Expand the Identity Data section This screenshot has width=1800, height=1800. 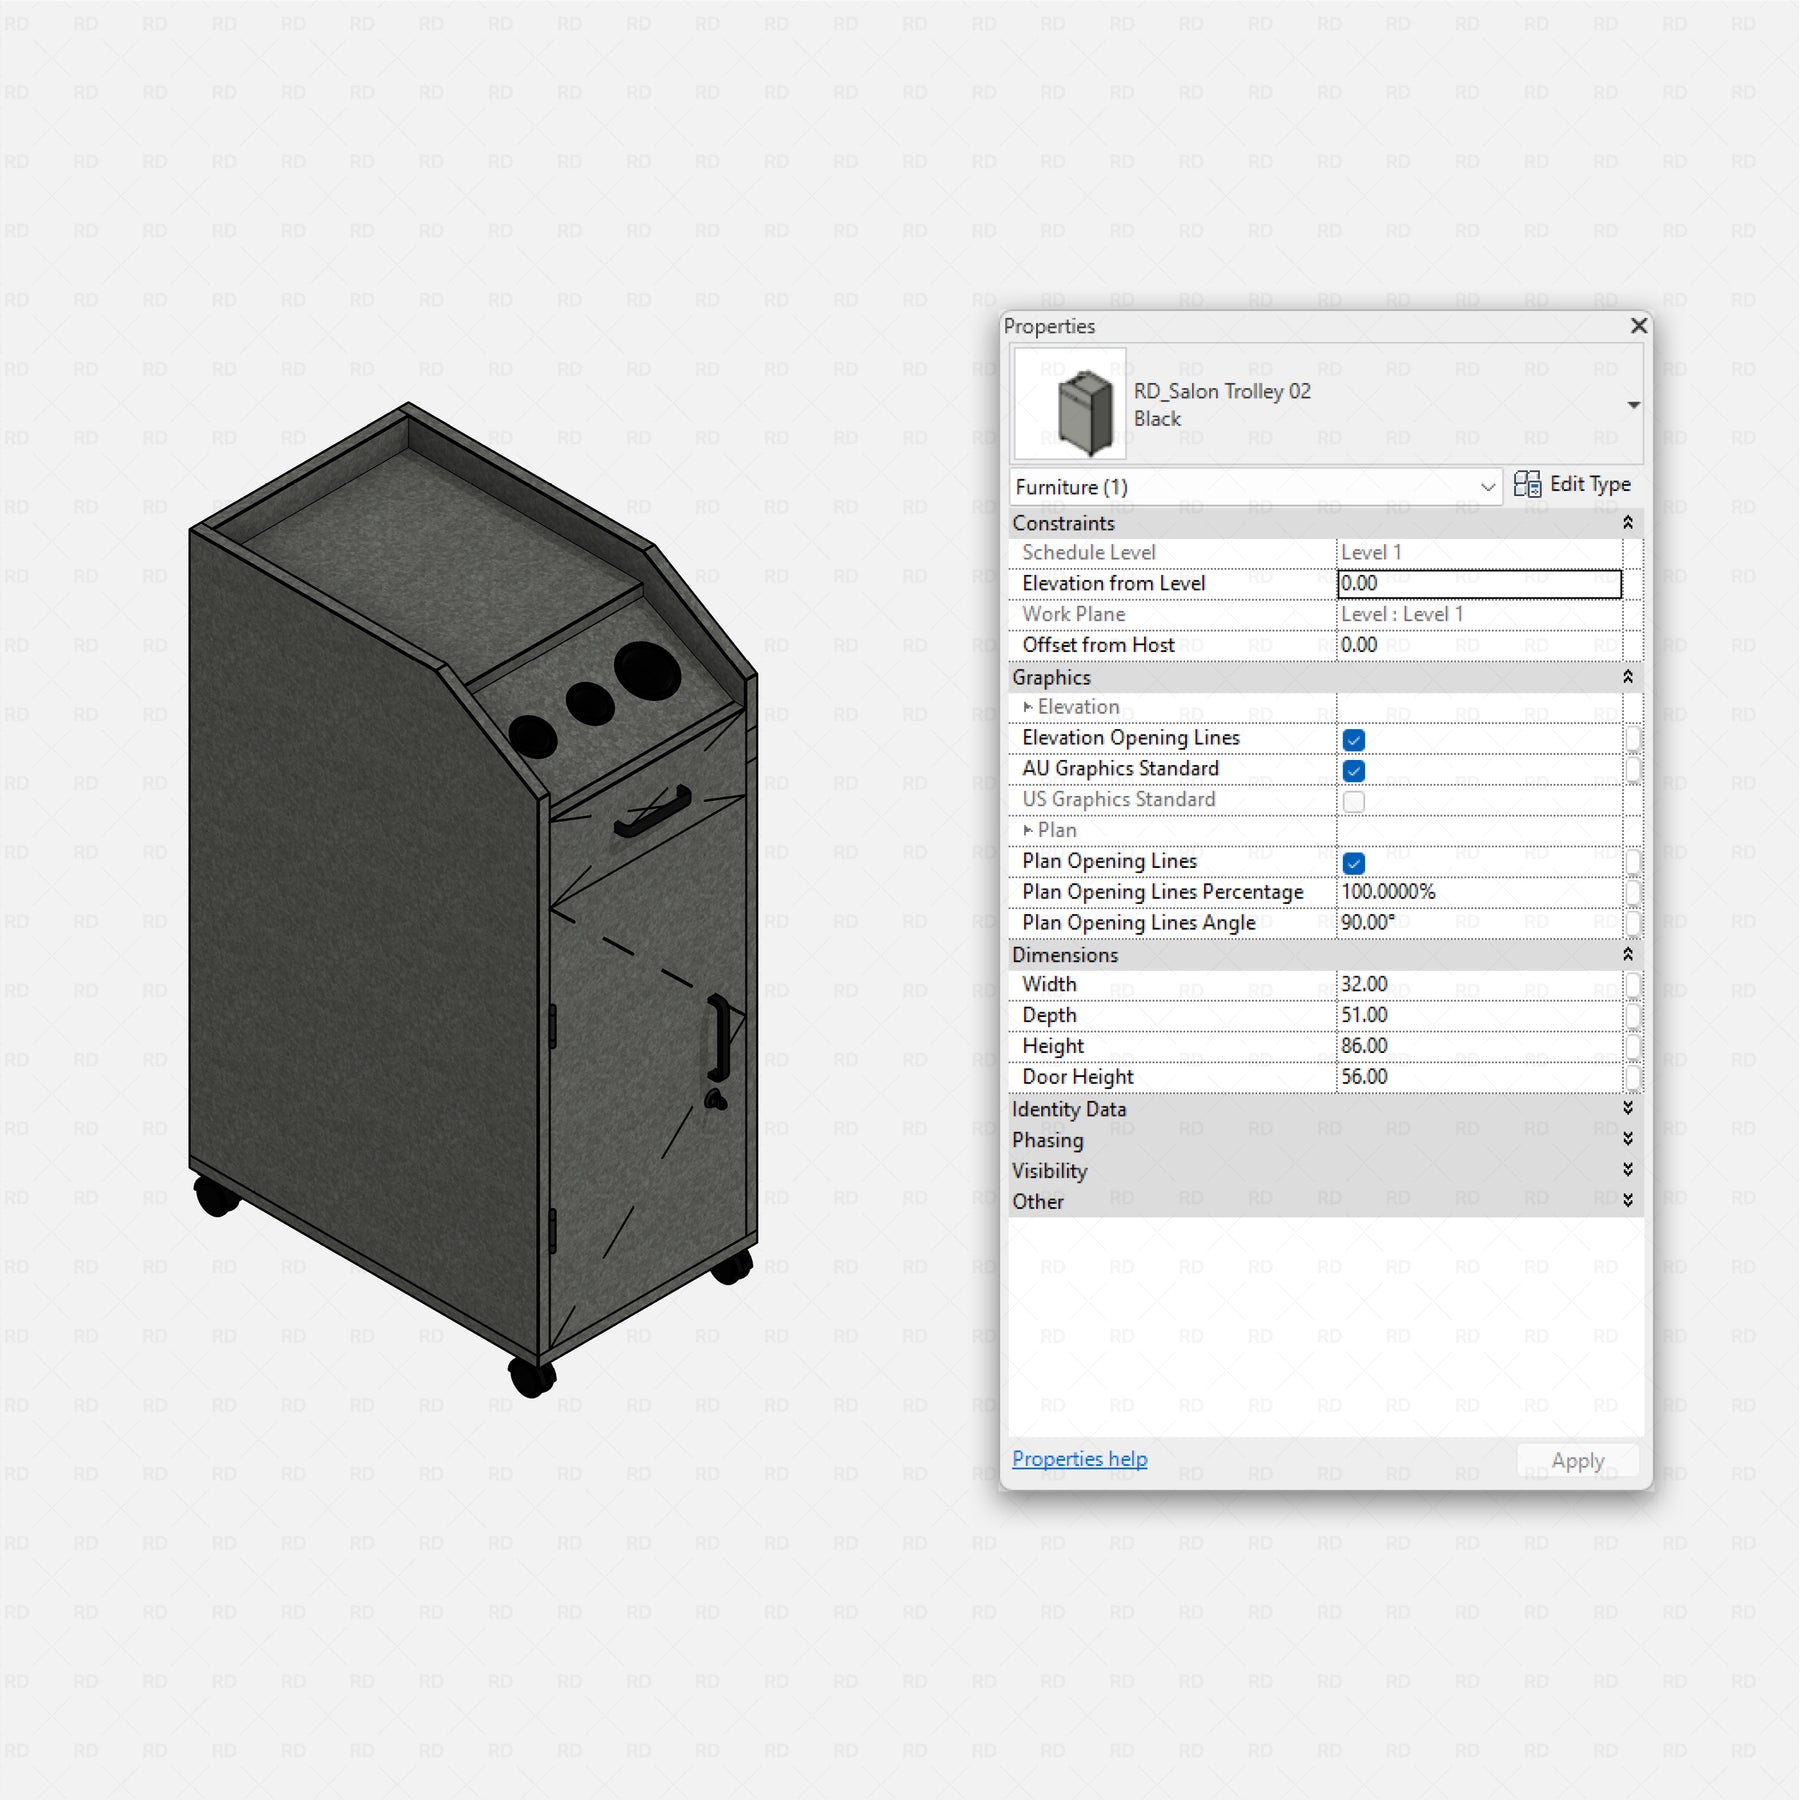pos(1627,1108)
